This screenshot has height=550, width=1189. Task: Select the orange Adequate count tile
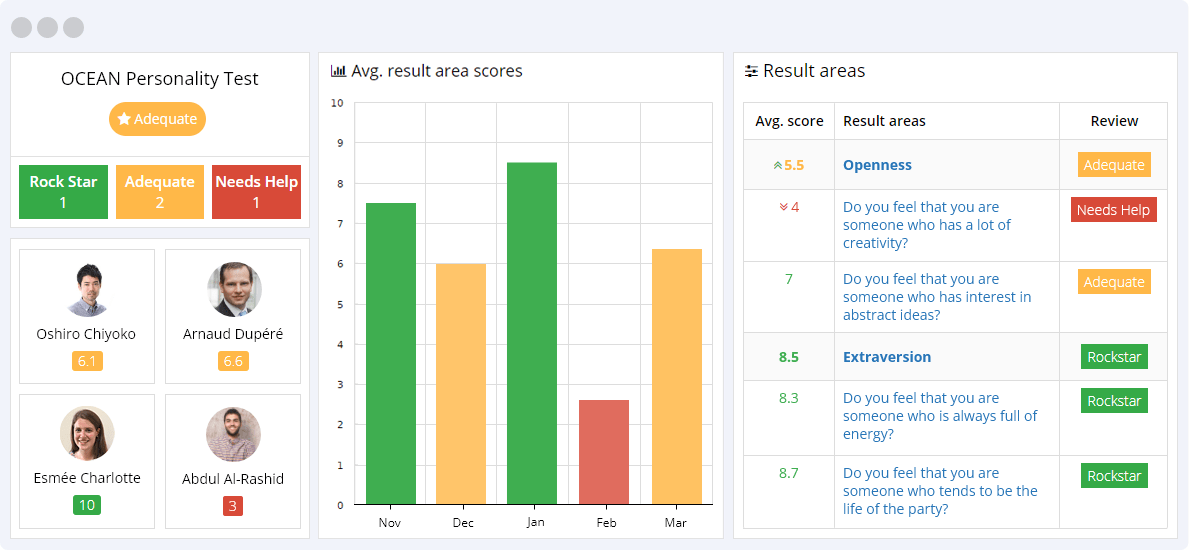click(160, 192)
